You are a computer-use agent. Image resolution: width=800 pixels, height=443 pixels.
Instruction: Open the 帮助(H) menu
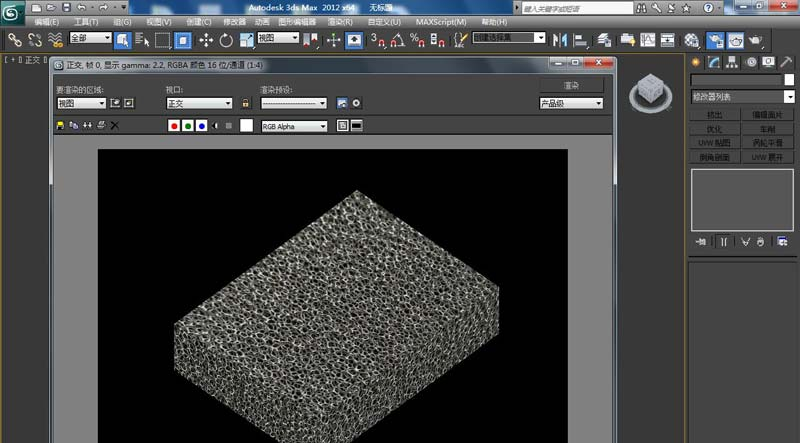pyautogui.click(x=494, y=22)
